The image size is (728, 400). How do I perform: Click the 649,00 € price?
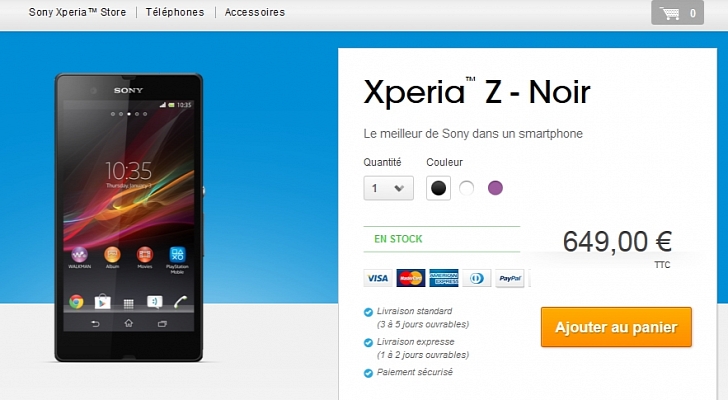tap(617, 241)
